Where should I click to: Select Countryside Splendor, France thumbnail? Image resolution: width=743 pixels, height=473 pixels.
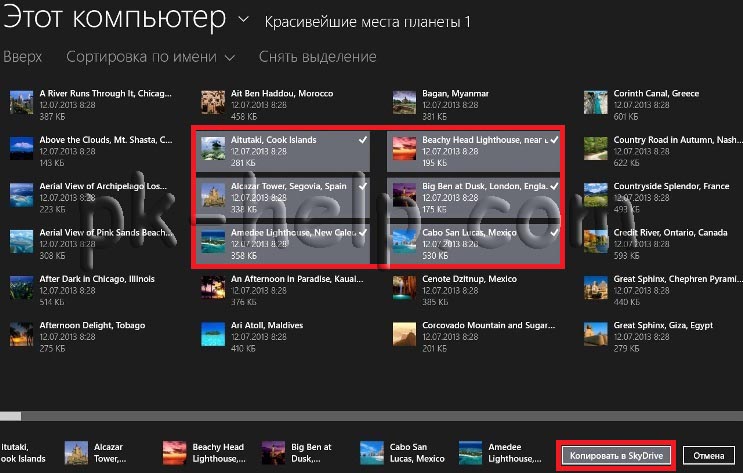coord(596,195)
